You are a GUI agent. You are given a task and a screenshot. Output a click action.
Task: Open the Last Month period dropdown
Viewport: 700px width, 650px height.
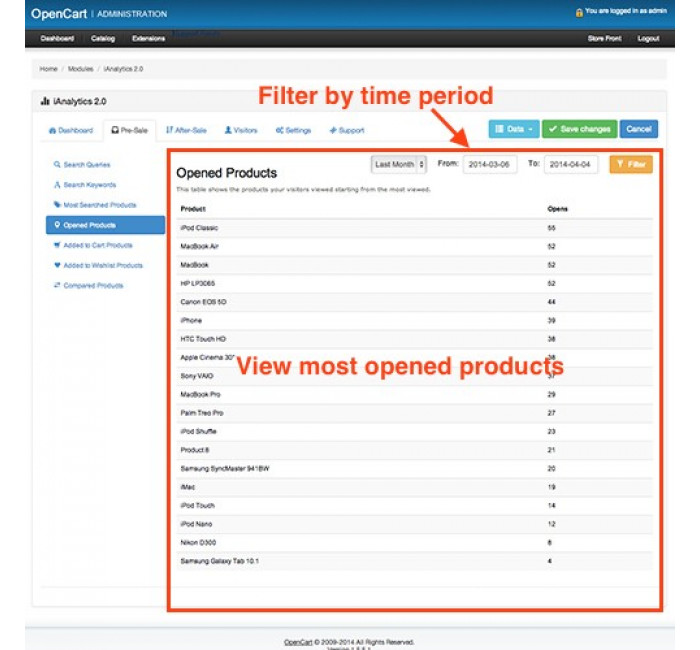tap(399, 164)
